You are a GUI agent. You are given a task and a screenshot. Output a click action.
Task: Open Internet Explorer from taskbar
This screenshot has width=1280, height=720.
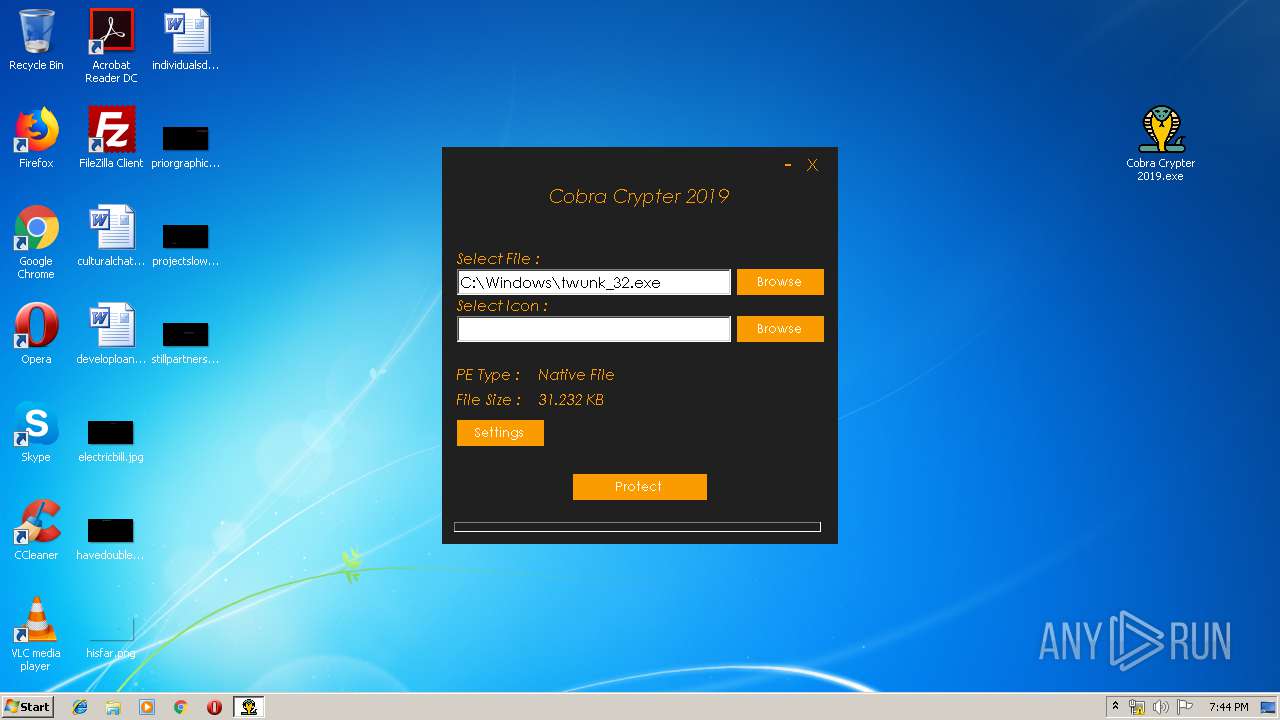point(80,707)
